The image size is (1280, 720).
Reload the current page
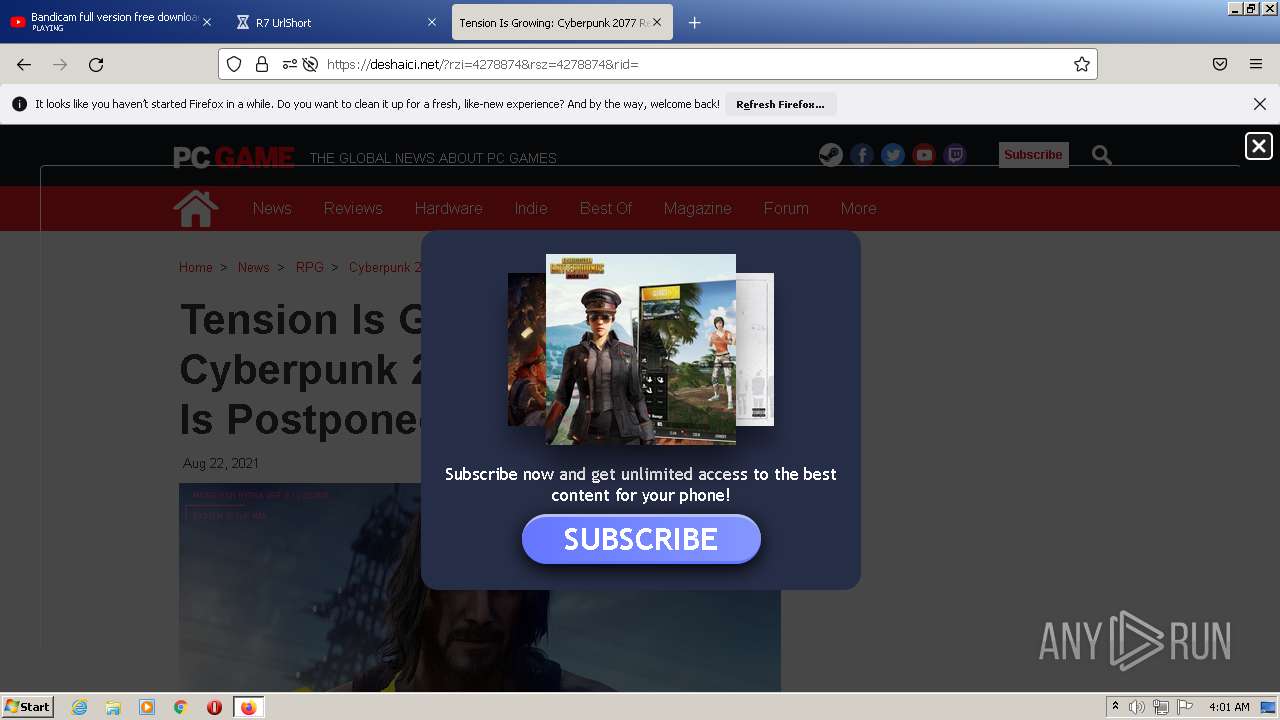(96, 64)
